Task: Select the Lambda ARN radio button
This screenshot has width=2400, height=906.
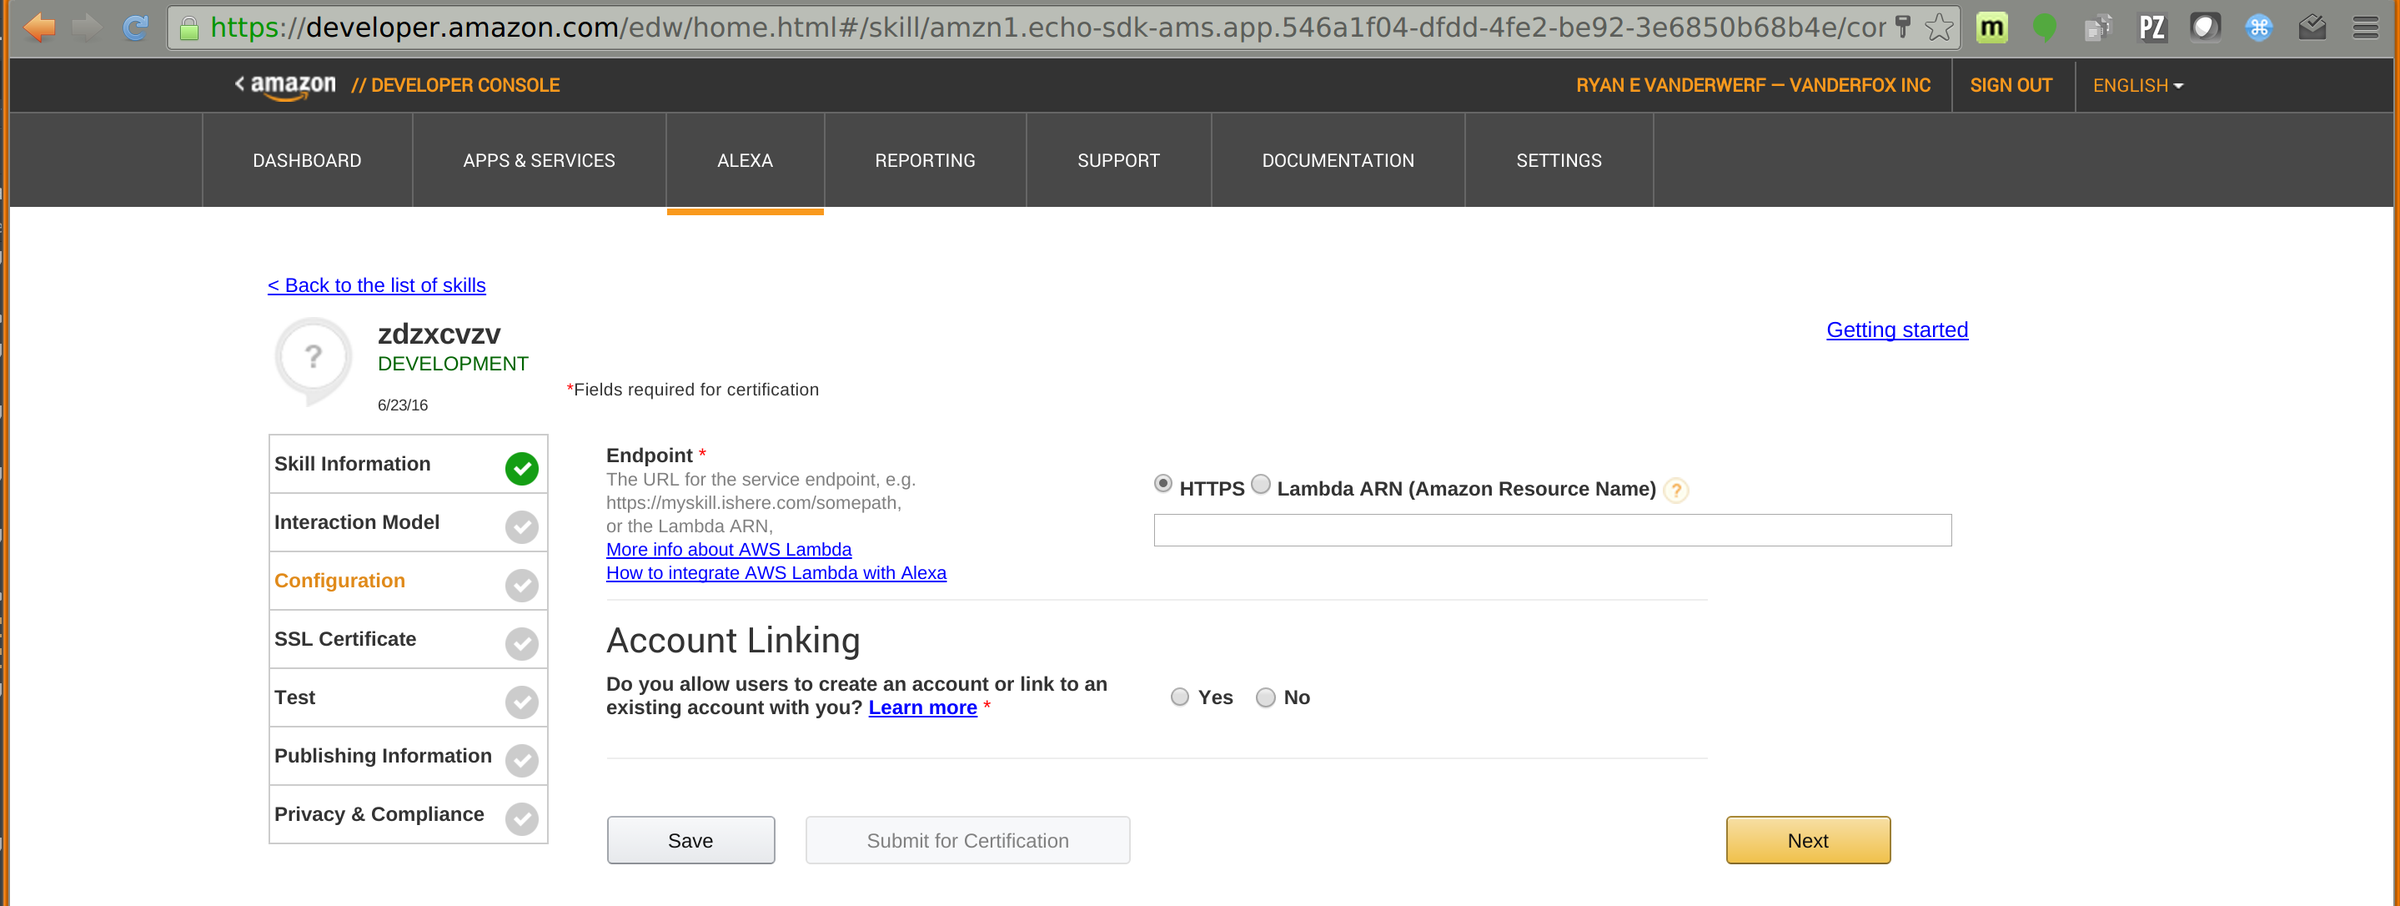Action: 1261,484
